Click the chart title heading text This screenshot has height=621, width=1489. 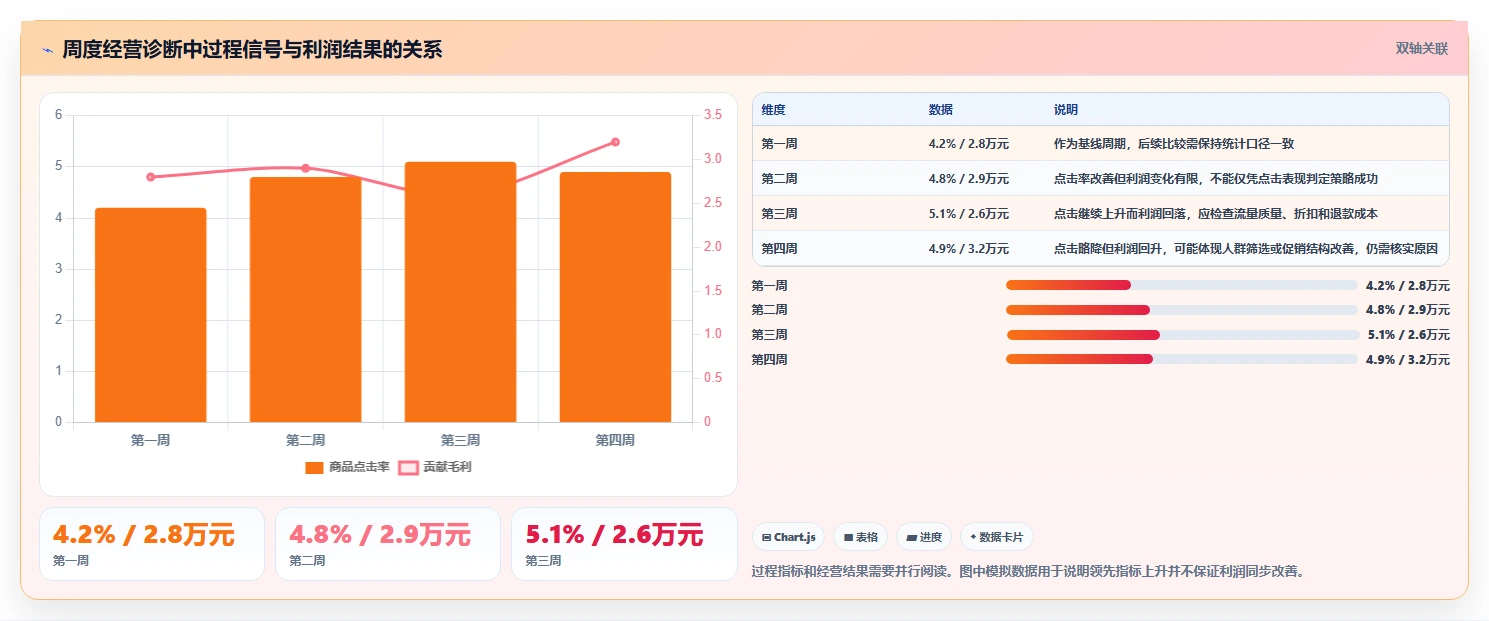[x=252, y=50]
